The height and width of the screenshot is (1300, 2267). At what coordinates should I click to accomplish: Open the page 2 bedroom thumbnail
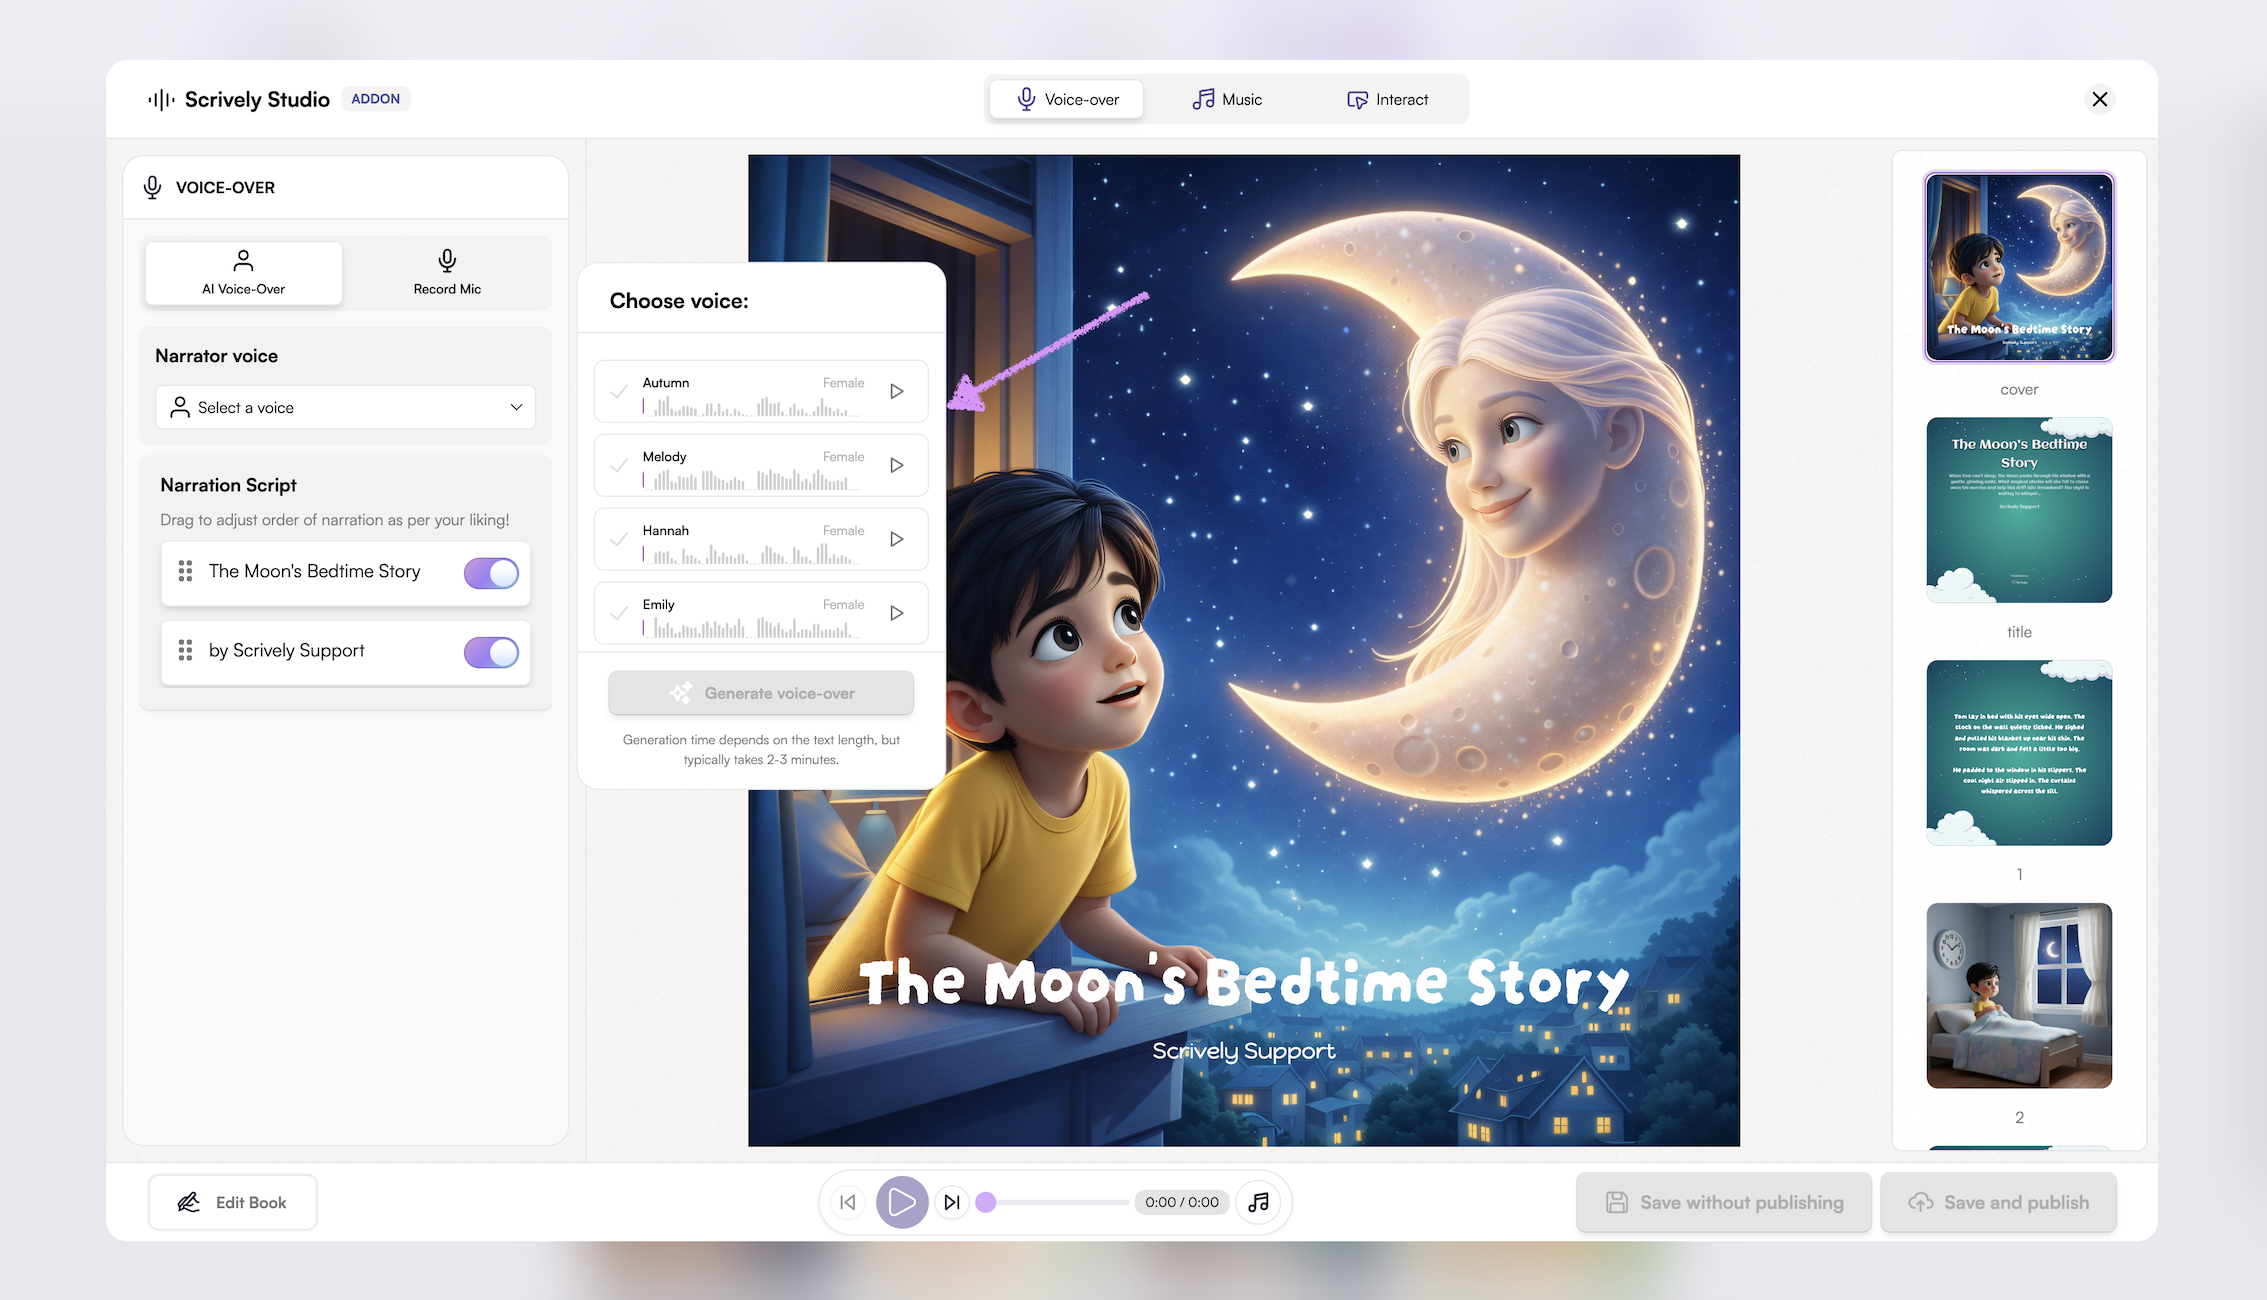pyautogui.click(x=2019, y=996)
